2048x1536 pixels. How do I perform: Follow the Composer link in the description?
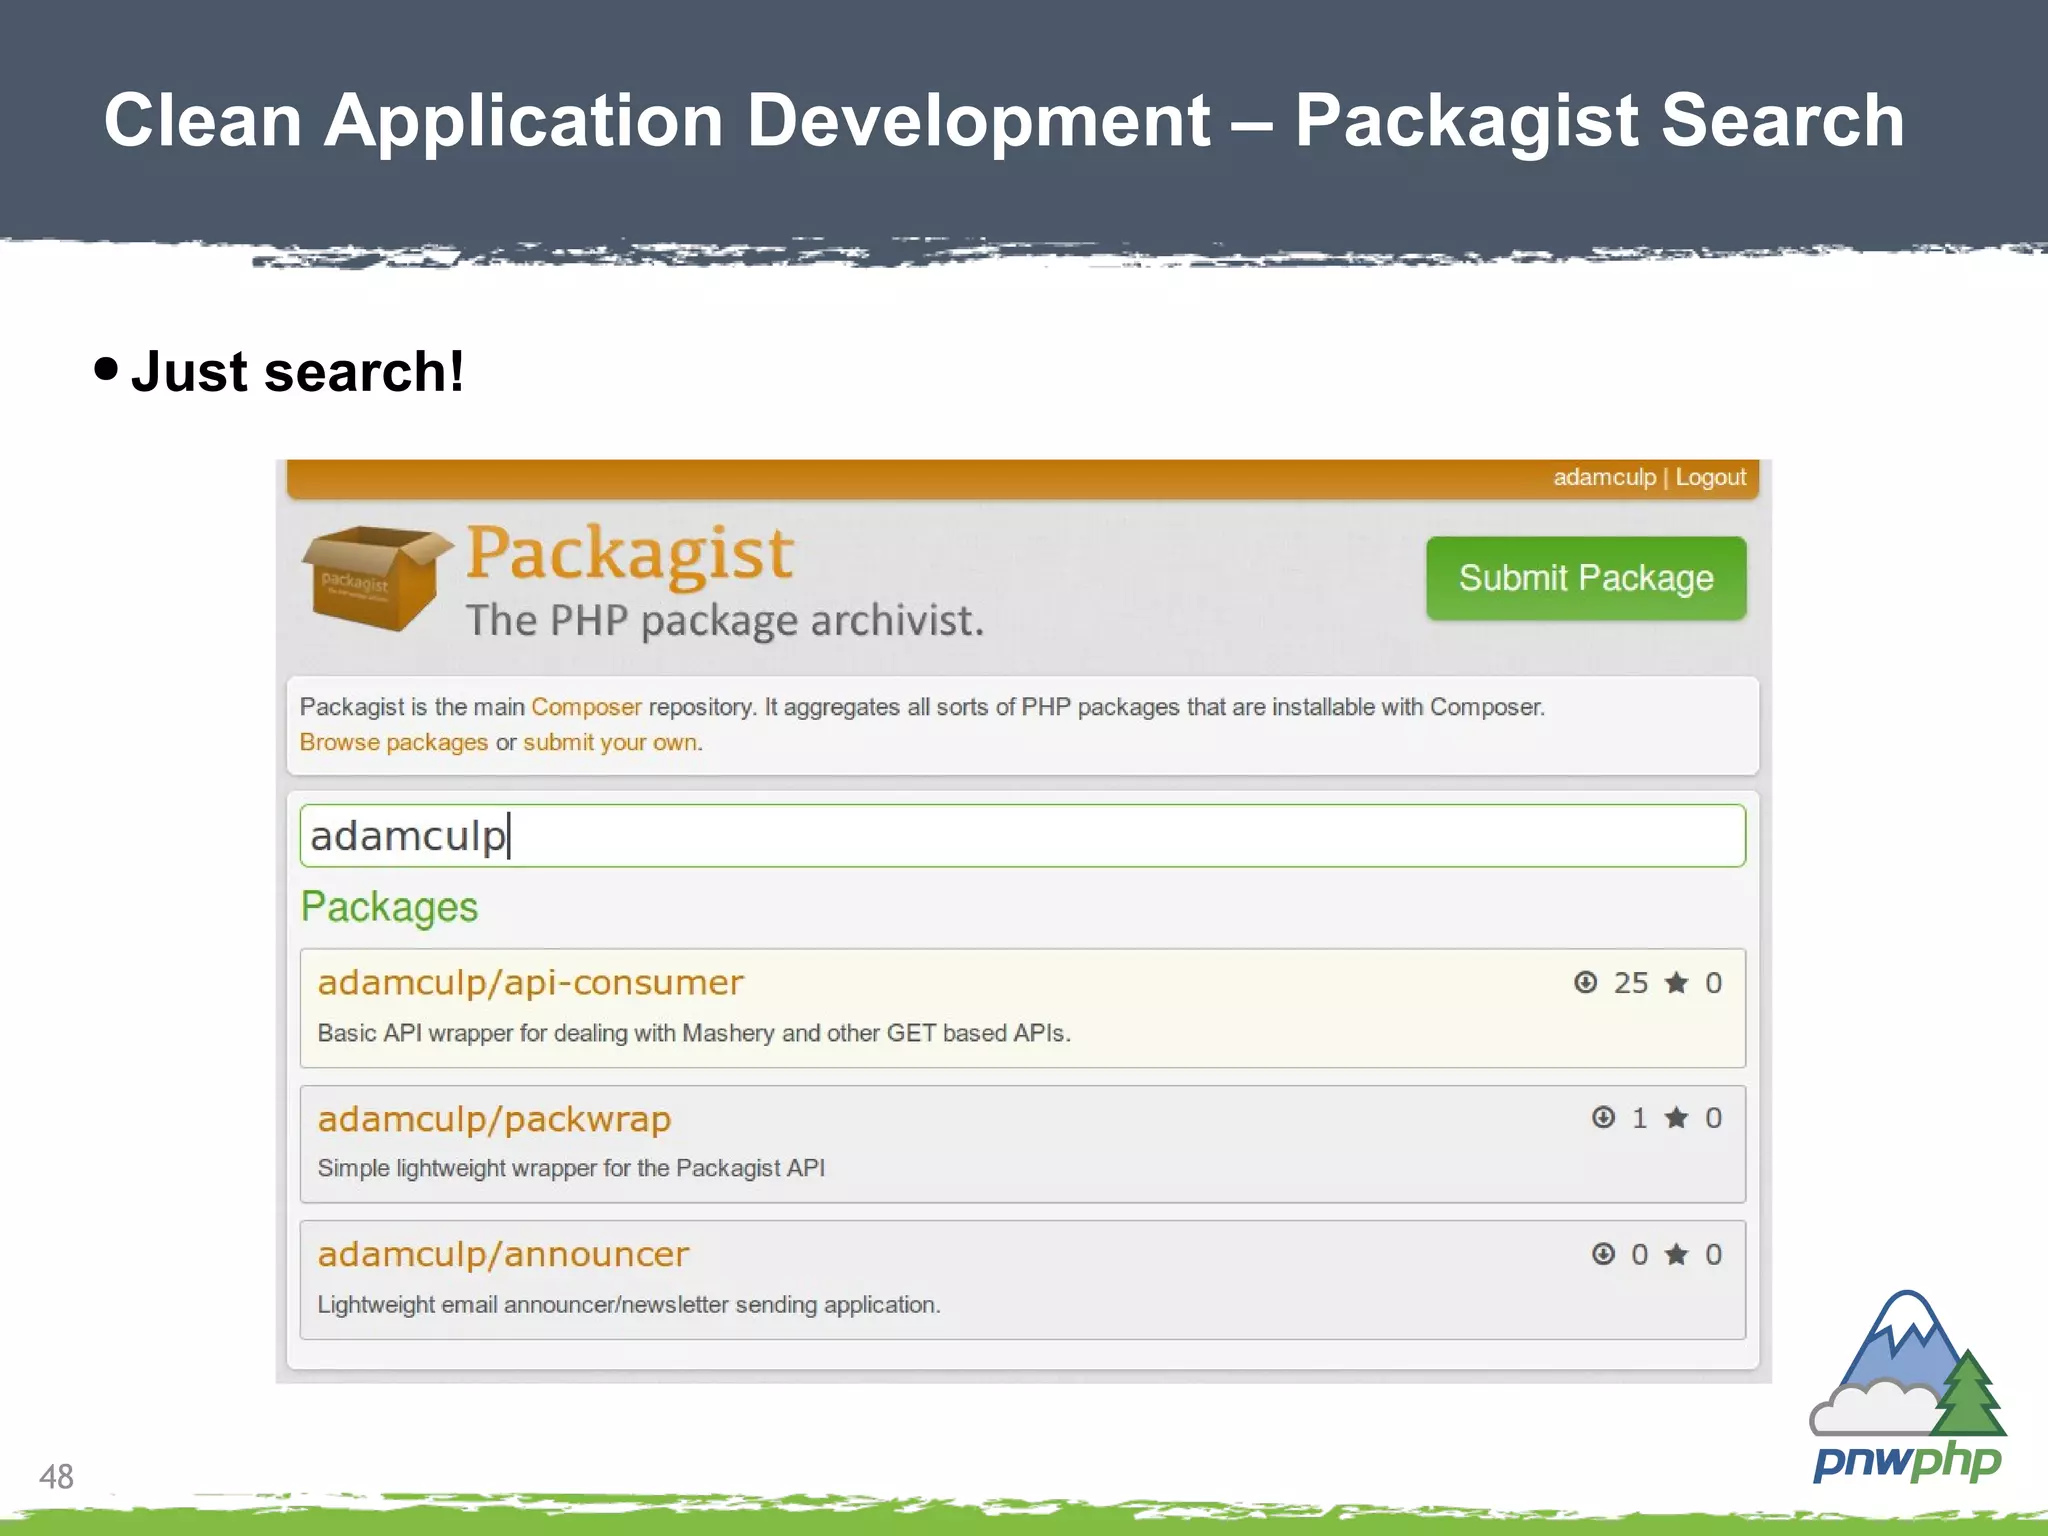586,707
